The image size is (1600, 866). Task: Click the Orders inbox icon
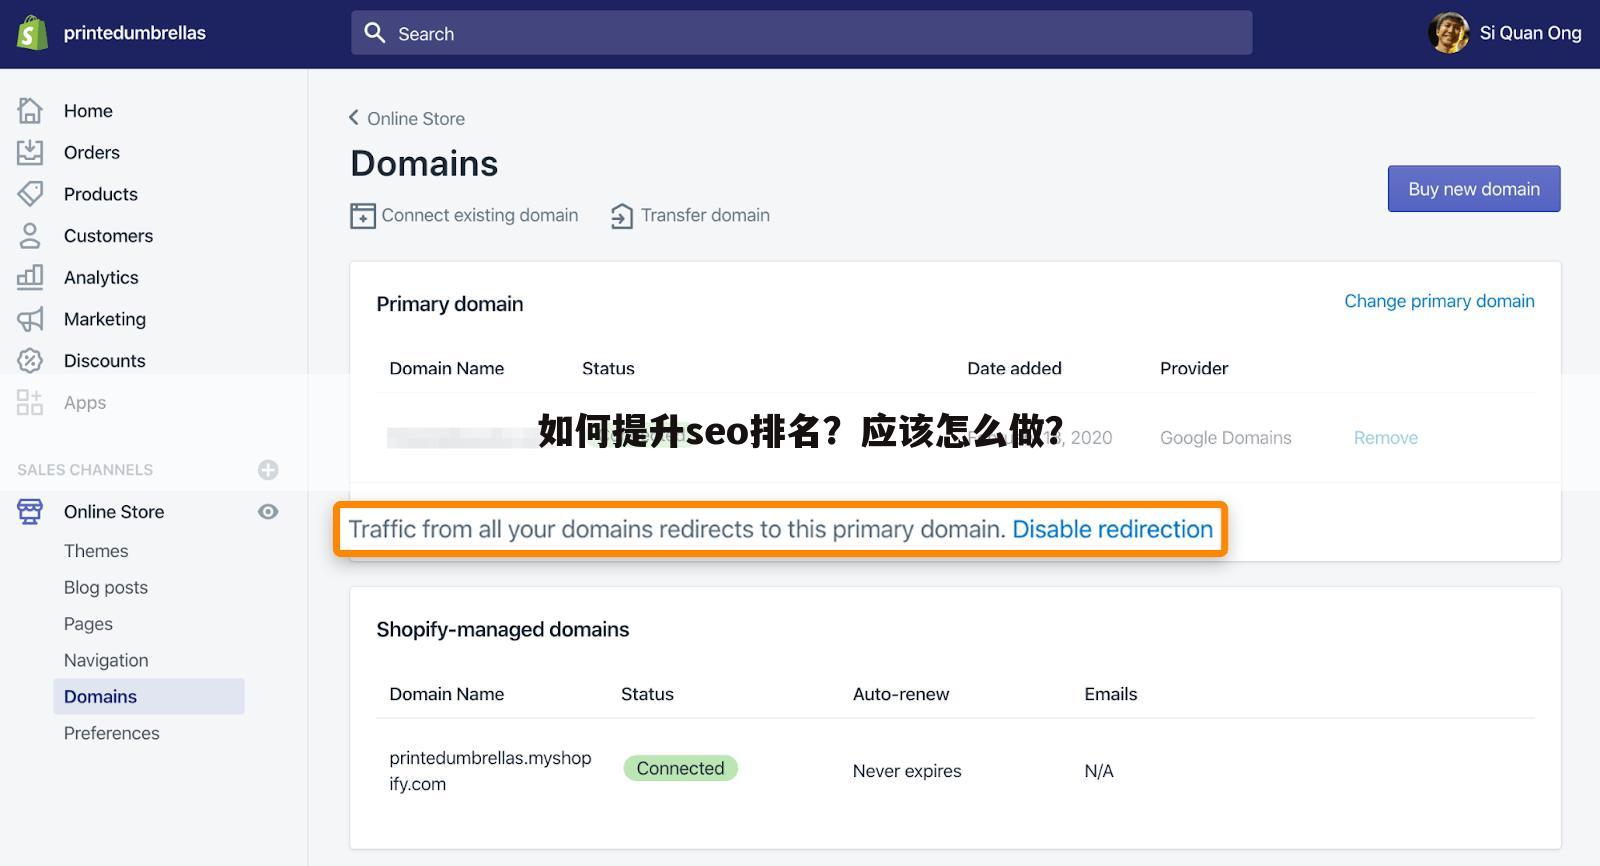(x=30, y=152)
